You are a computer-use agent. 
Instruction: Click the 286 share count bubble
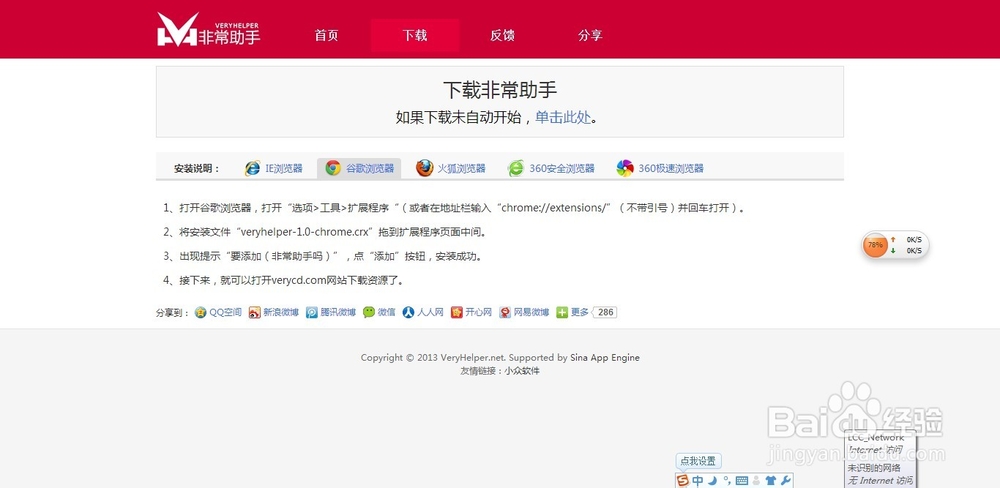(605, 313)
